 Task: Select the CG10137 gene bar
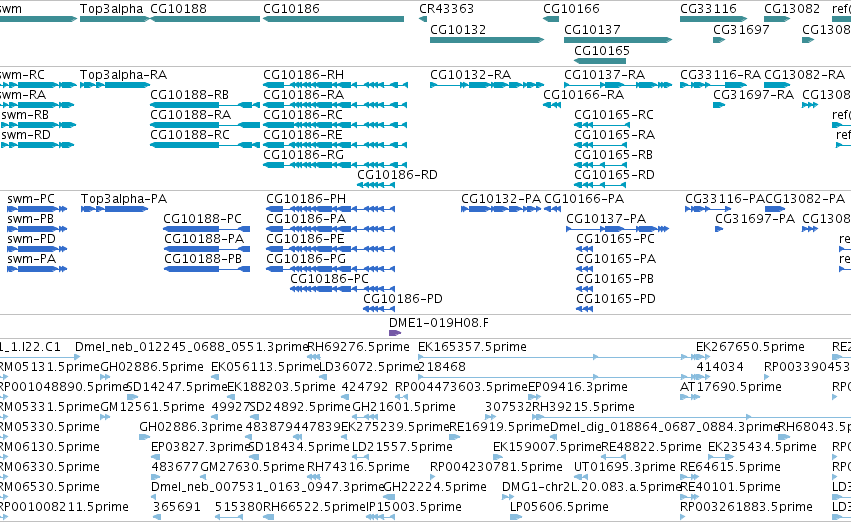pos(618,40)
